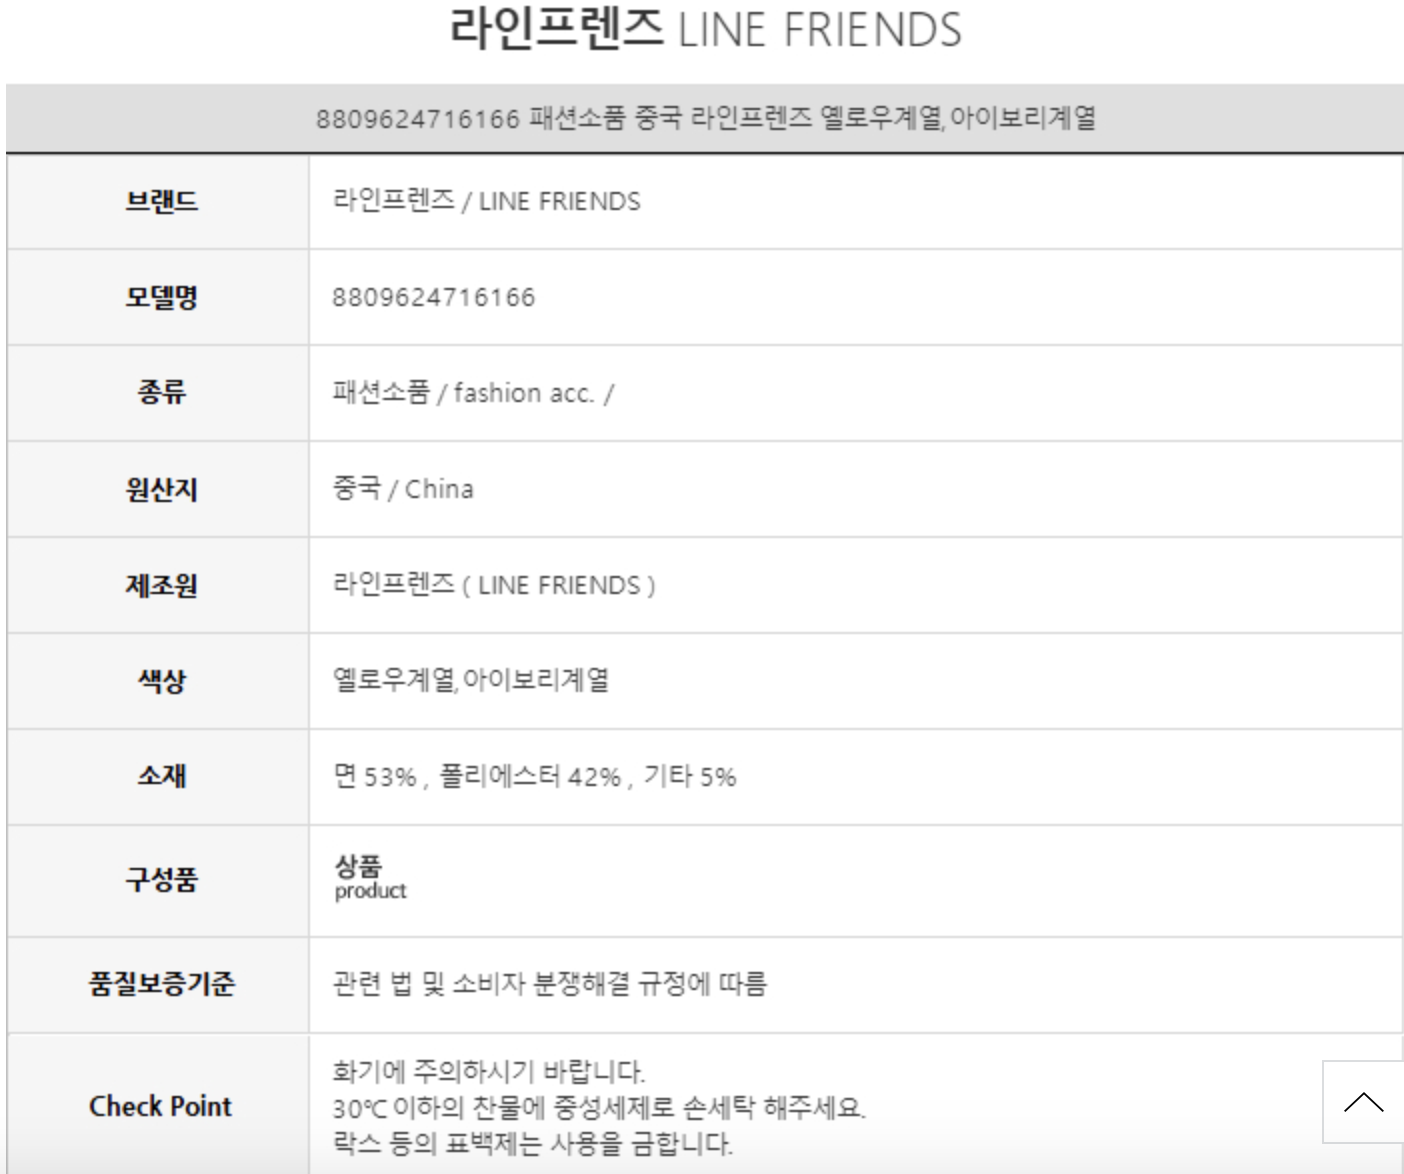The image size is (1404, 1174).
Task: Click the 모델명 row label
Action: [161, 297]
